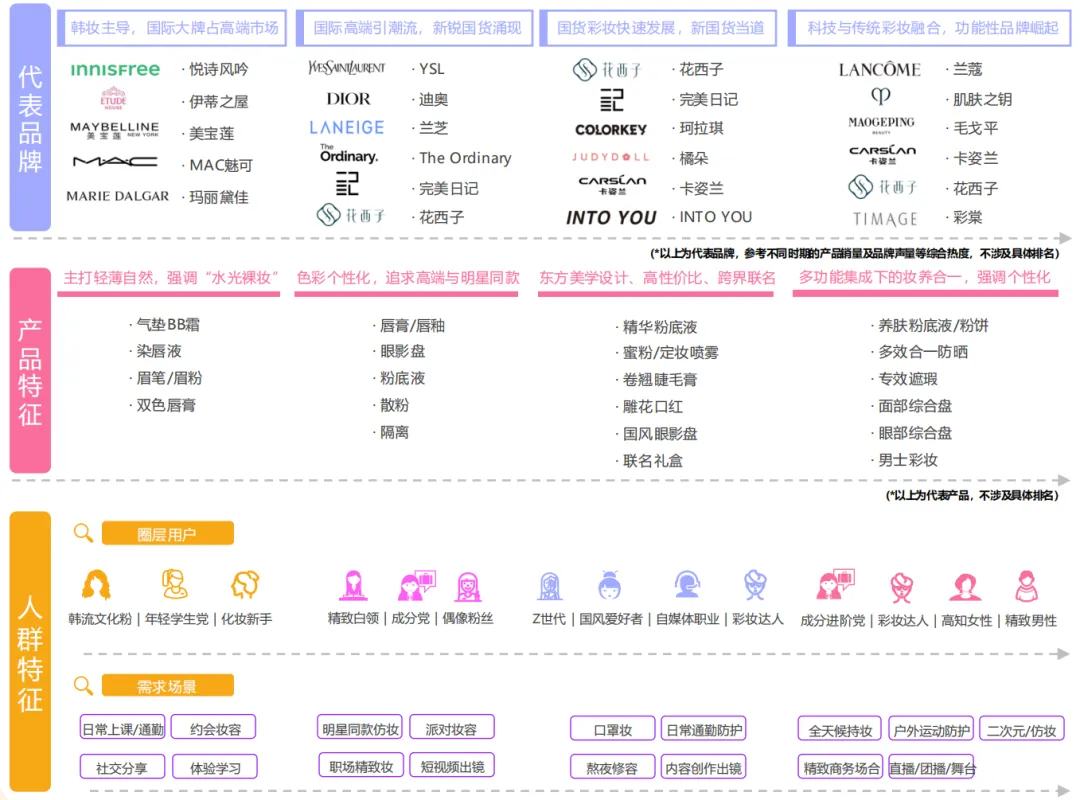
Task: Click the blue LANEIGE logo
Action: (x=346, y=127)
